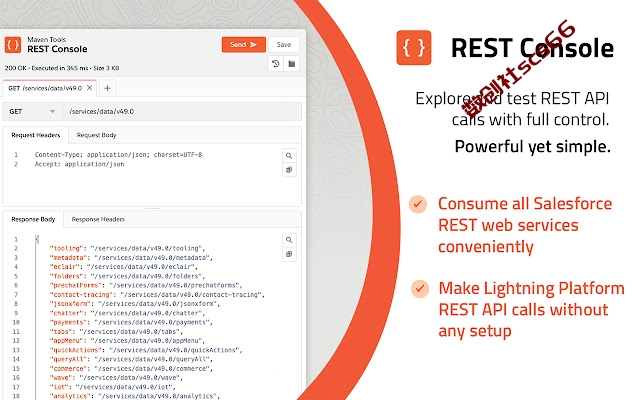The image size is (640, 400).
Task: Click the Accept: application/json header line
Action: click(80, 164)
